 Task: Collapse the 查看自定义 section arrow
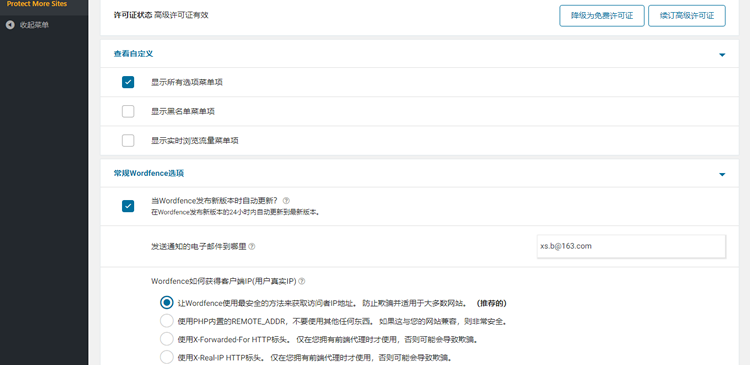(722, 55)
